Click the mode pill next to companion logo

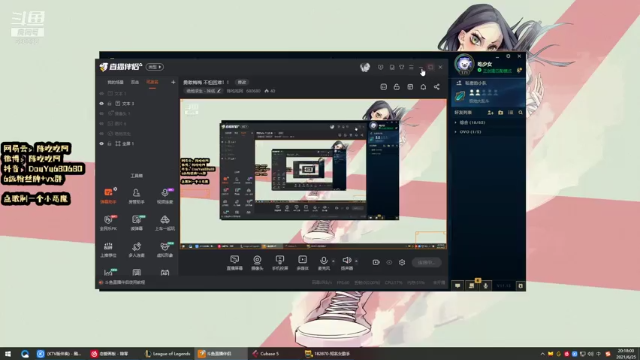coord(155,67)
